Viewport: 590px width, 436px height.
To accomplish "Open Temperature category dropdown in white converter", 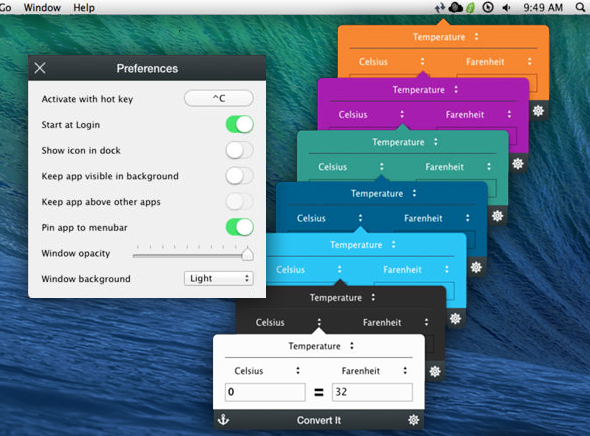I will (x=321, y=346).
